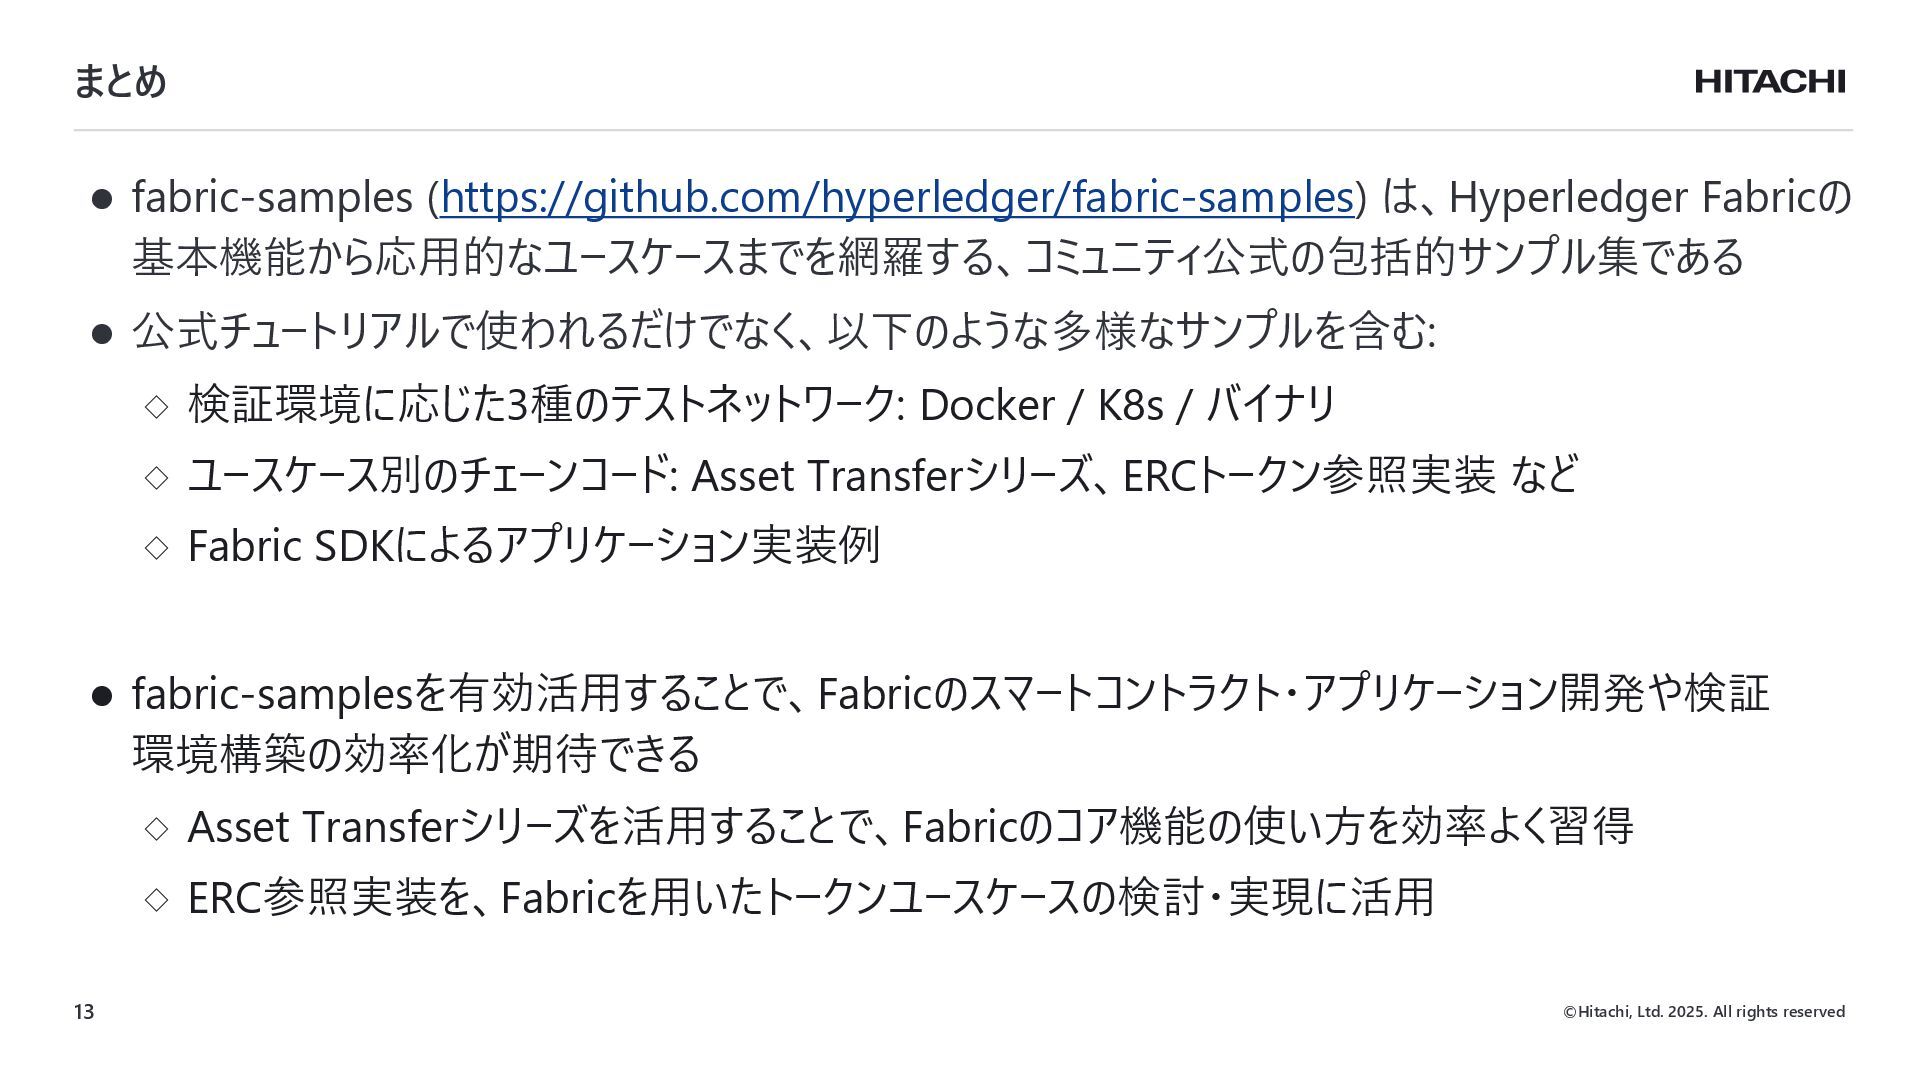Click diamond bullet beside ERC参照実装を
This screenshot has width=1920, height=1080.
click(x=157, y=899)
